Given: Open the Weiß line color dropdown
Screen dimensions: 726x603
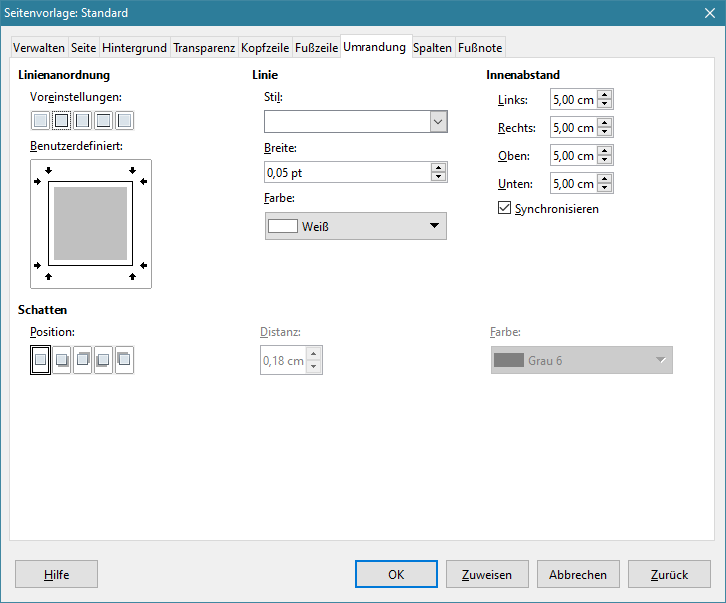Looking at the screenshot, I should (356, 226).
